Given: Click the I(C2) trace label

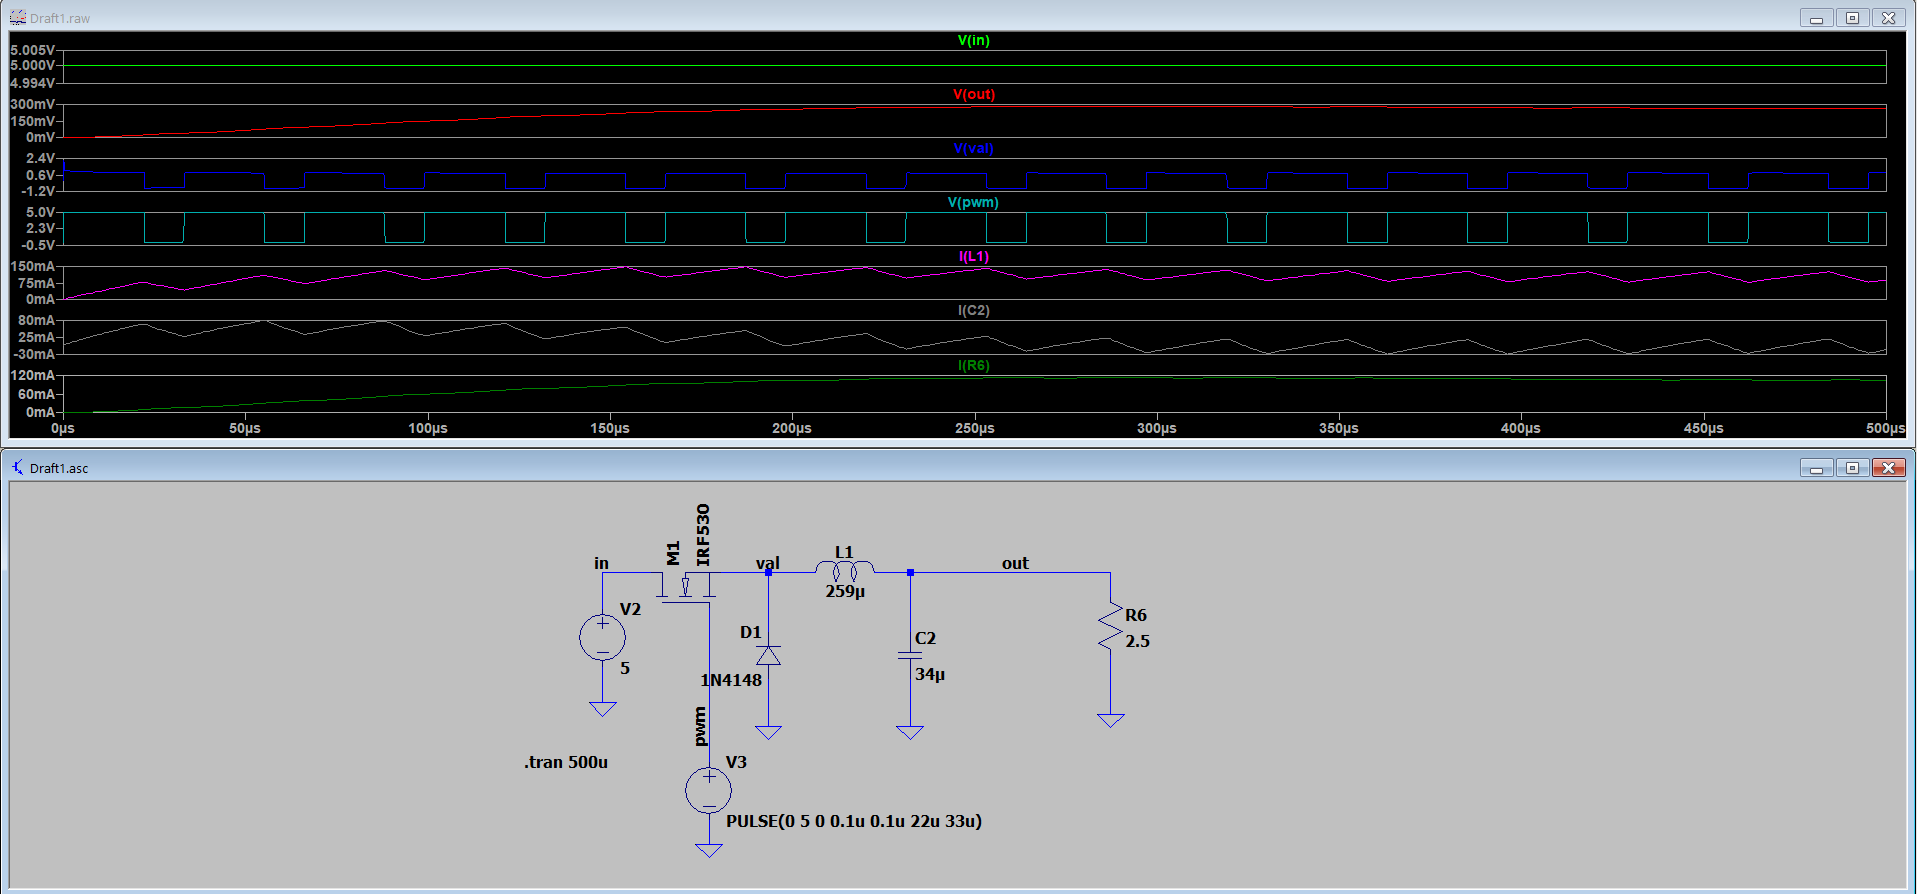Looking at the screenshot, I should 973,310.
